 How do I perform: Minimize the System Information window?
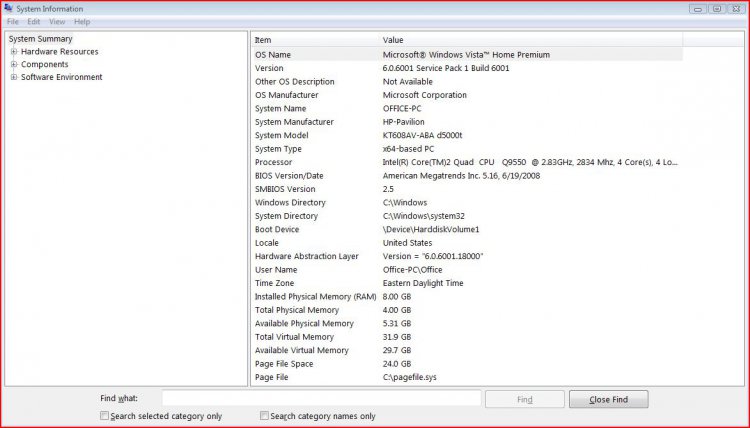[x=698, y=9]
